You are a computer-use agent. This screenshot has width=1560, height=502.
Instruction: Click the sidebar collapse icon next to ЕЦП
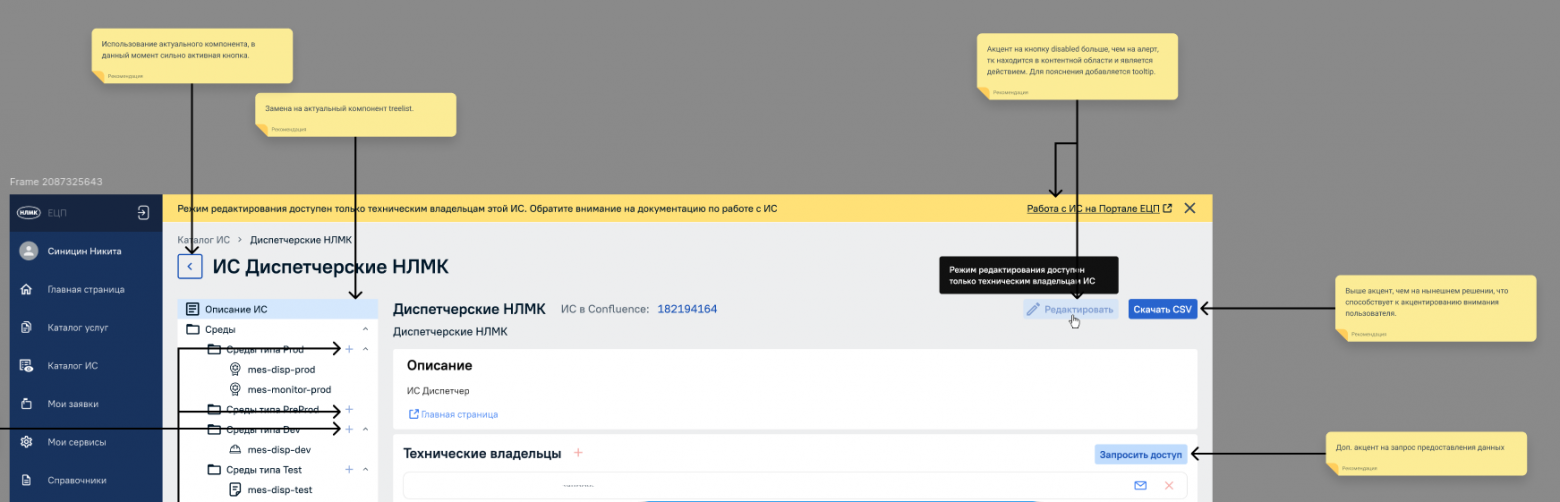(x=143, y=213)
